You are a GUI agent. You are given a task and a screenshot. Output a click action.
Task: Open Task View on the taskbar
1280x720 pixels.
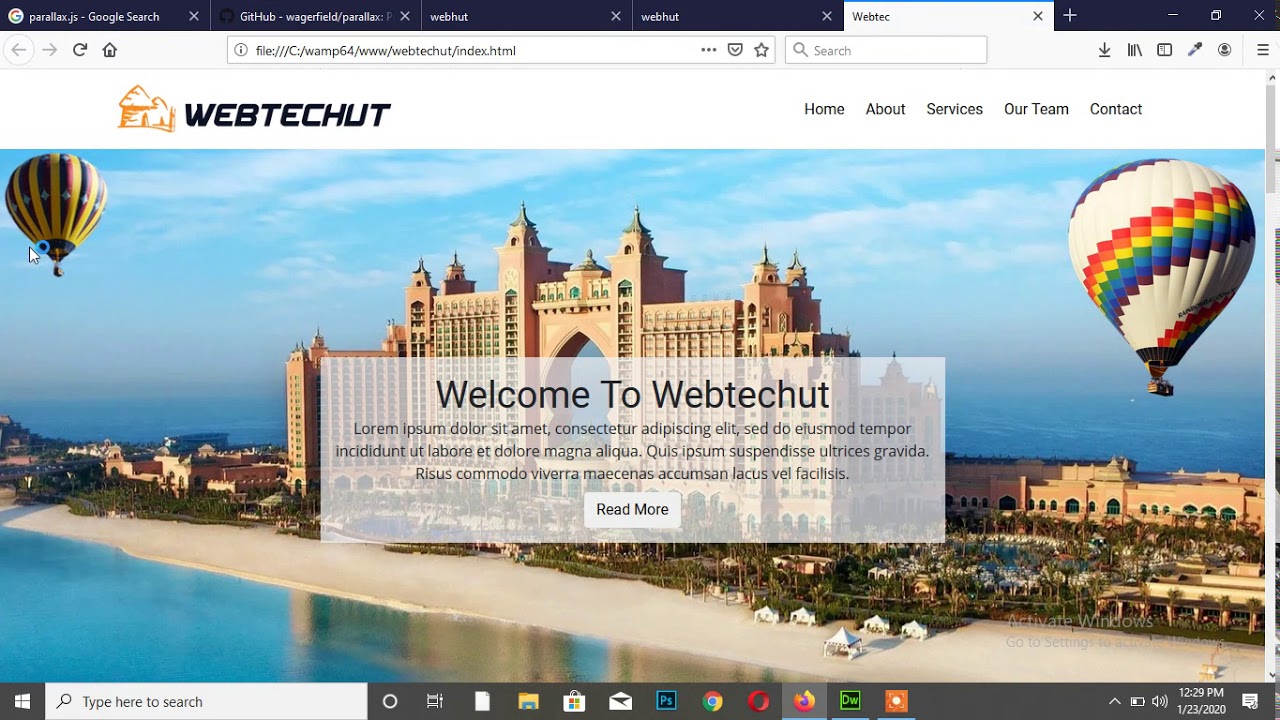[435, 701]
